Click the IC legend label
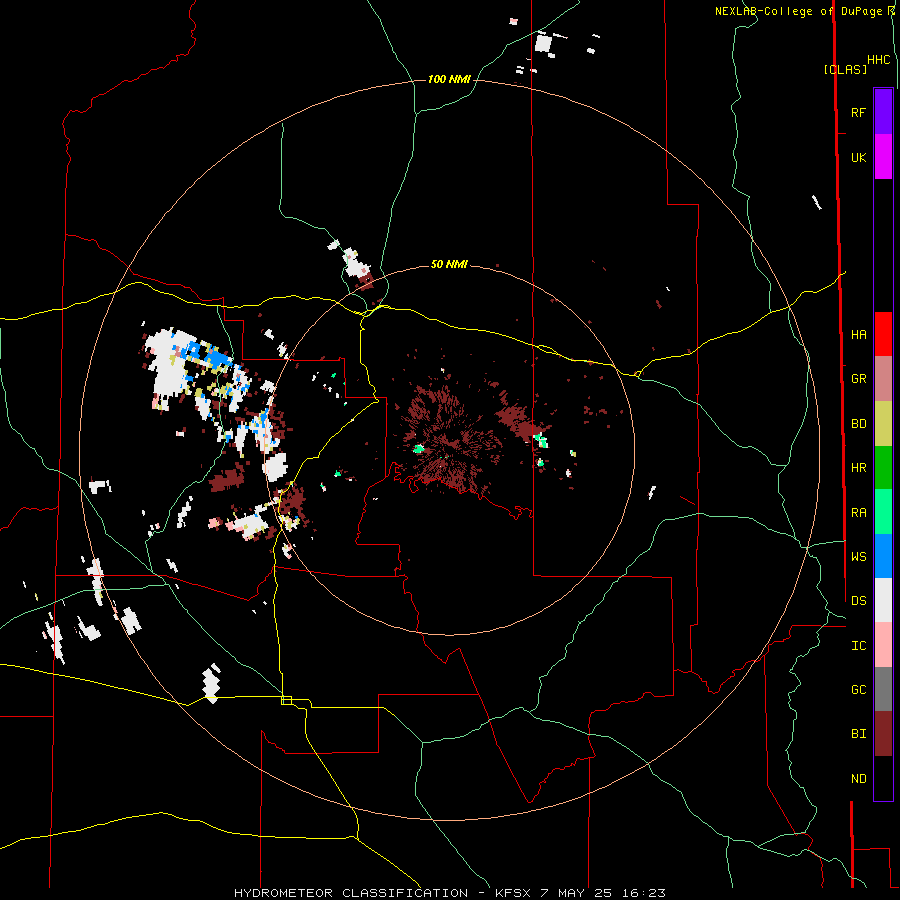The height and width of the screenshot is (900, 900). tap(858, 646)
